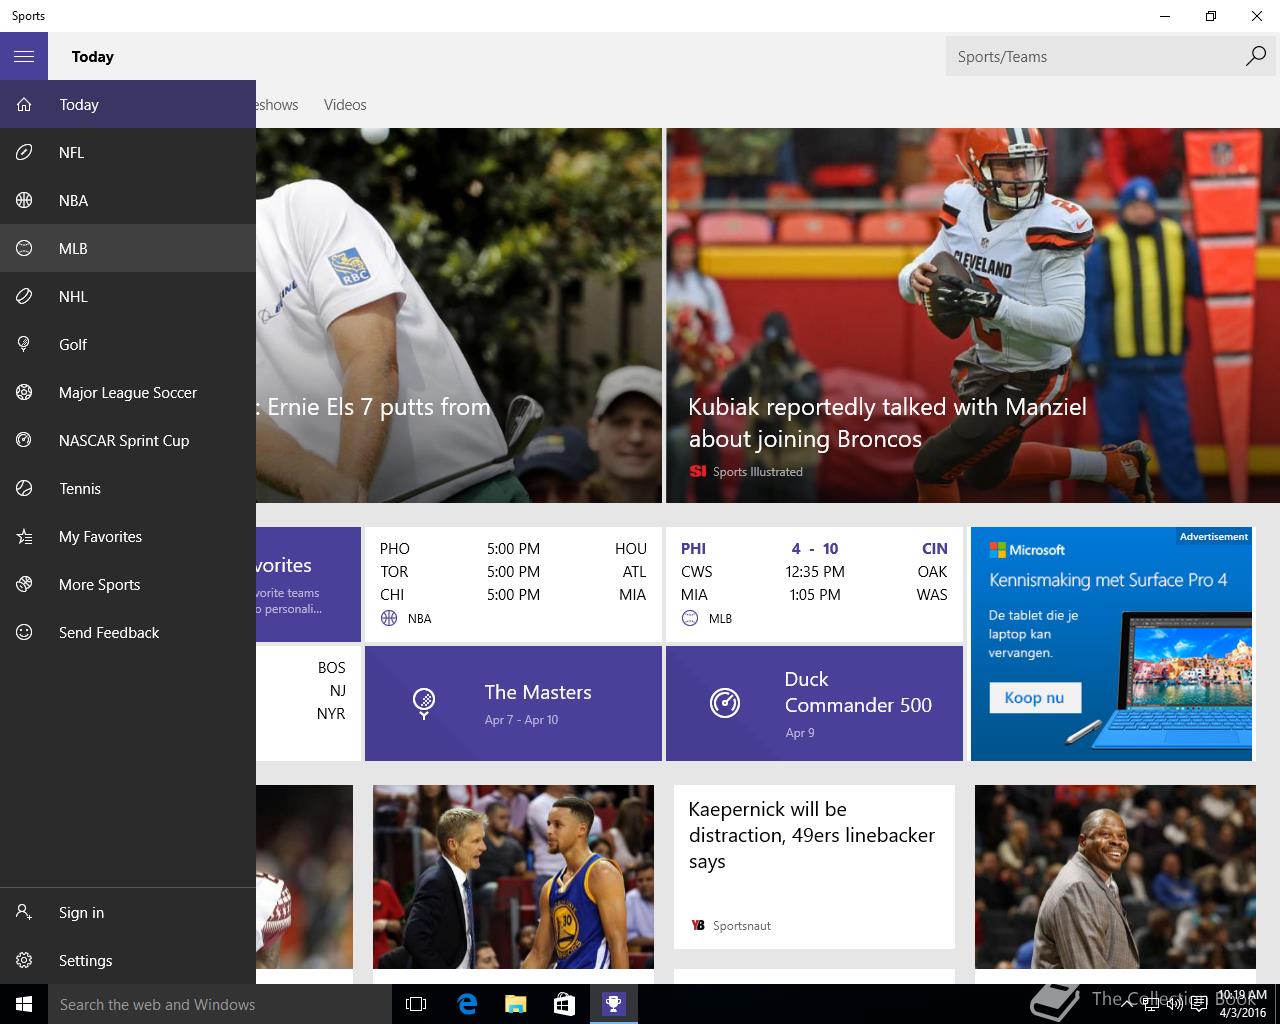Click the Sports Illustrated source label

point(757,471)
